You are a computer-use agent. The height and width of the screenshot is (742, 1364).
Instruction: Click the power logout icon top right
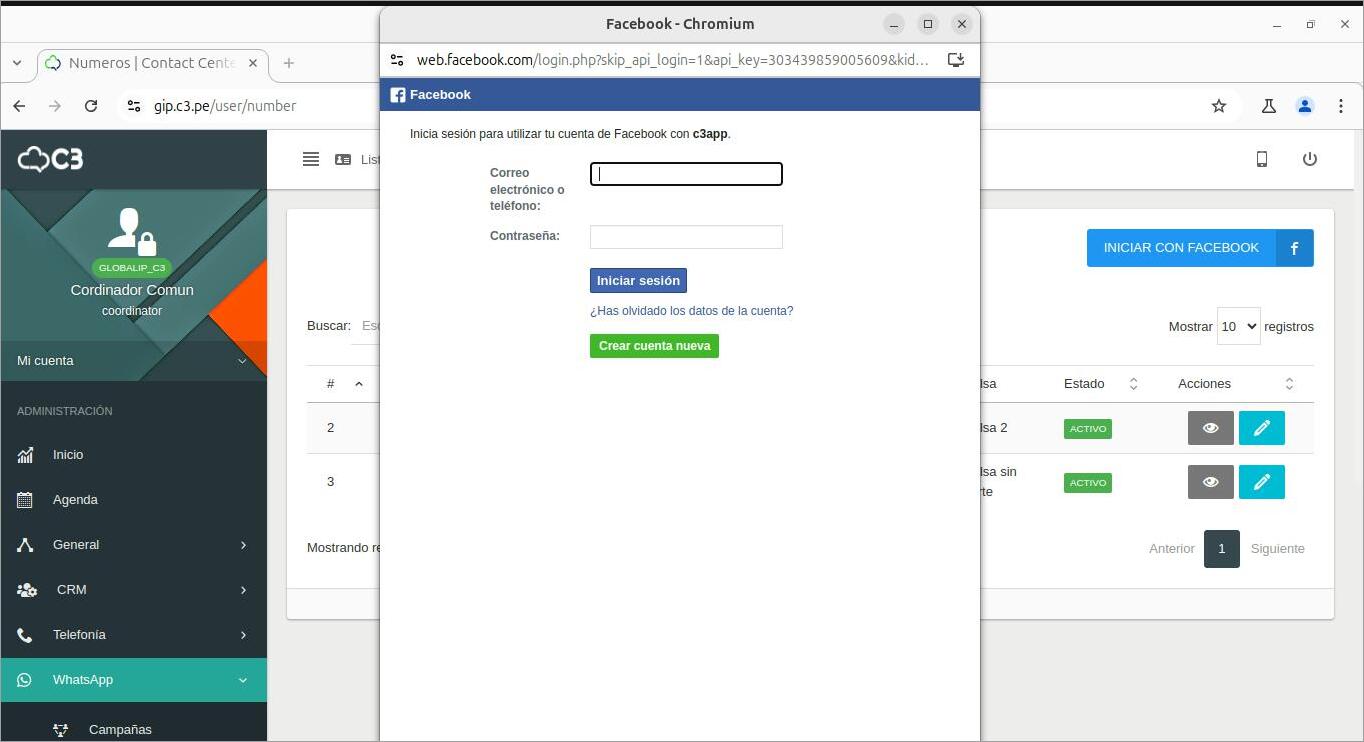[x=1310, y=159]
